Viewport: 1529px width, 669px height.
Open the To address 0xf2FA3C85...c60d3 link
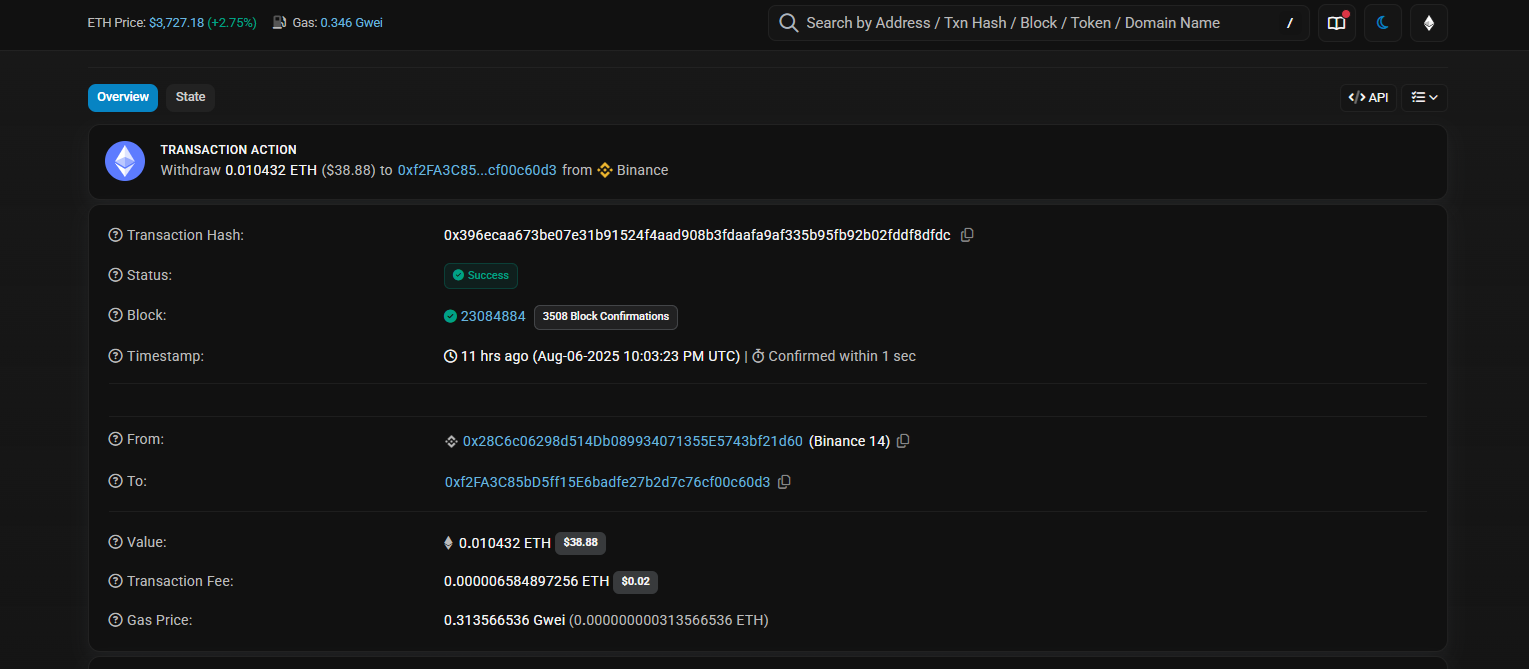607,482
